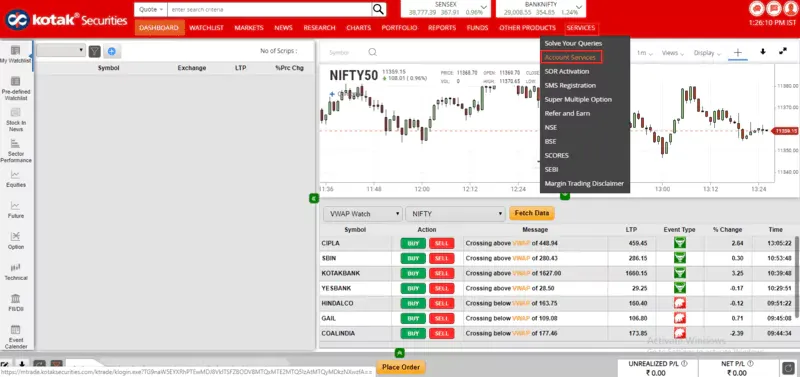
Task: Add a new chart with the plus icon
Action: pyautogui.click(x=737, y=52)
